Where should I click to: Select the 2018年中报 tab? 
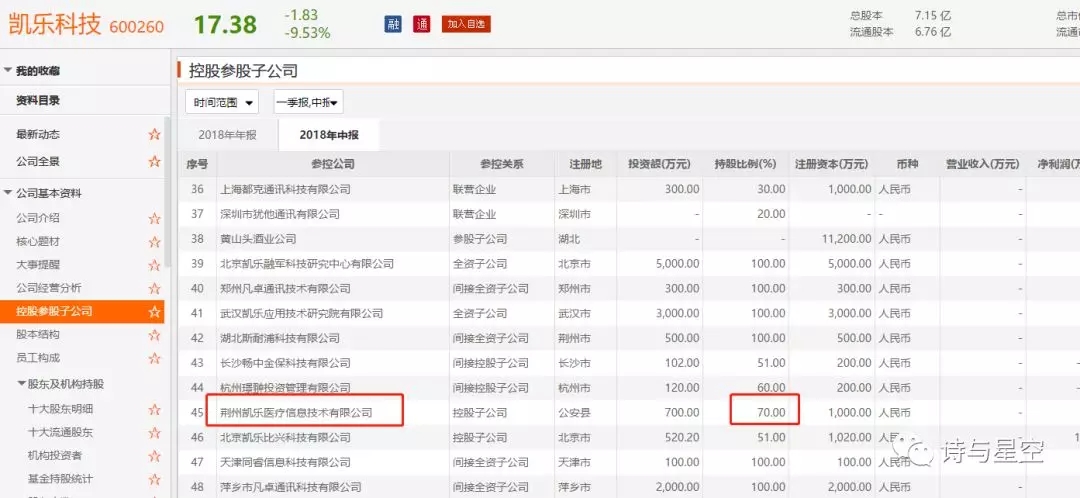329,135
